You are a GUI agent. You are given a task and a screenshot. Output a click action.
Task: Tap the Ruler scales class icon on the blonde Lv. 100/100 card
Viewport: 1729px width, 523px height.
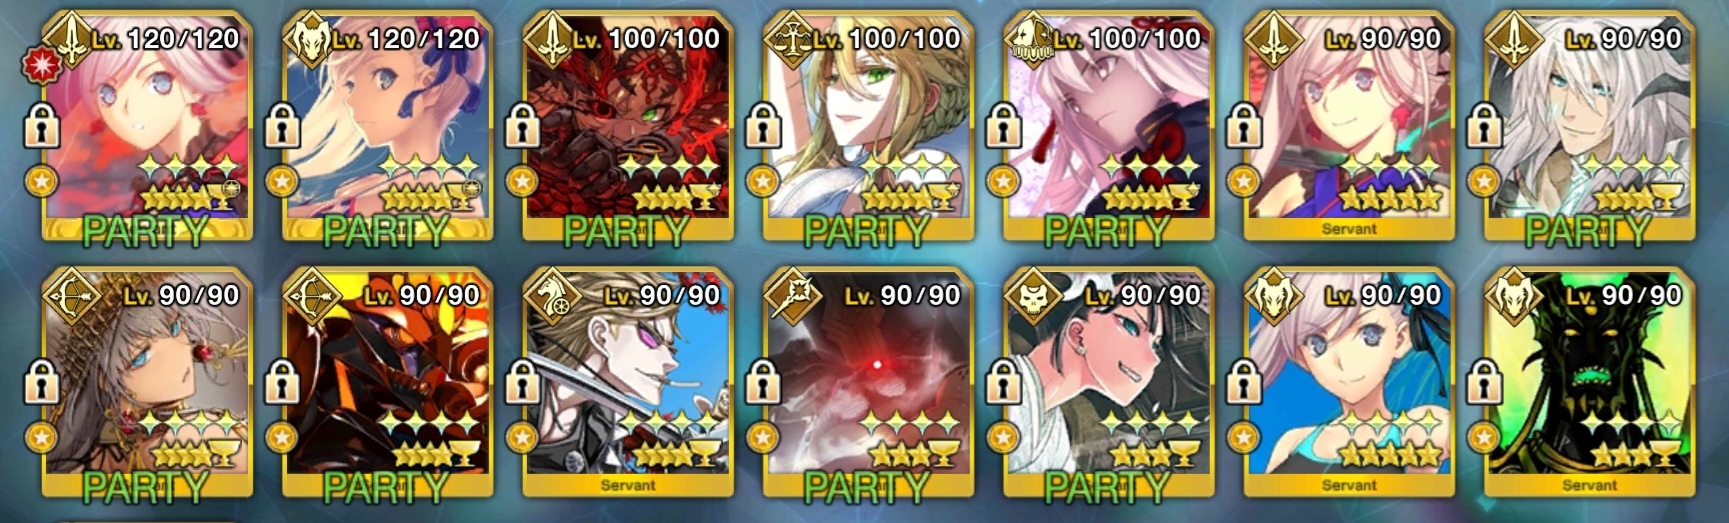tap(790, 39)
